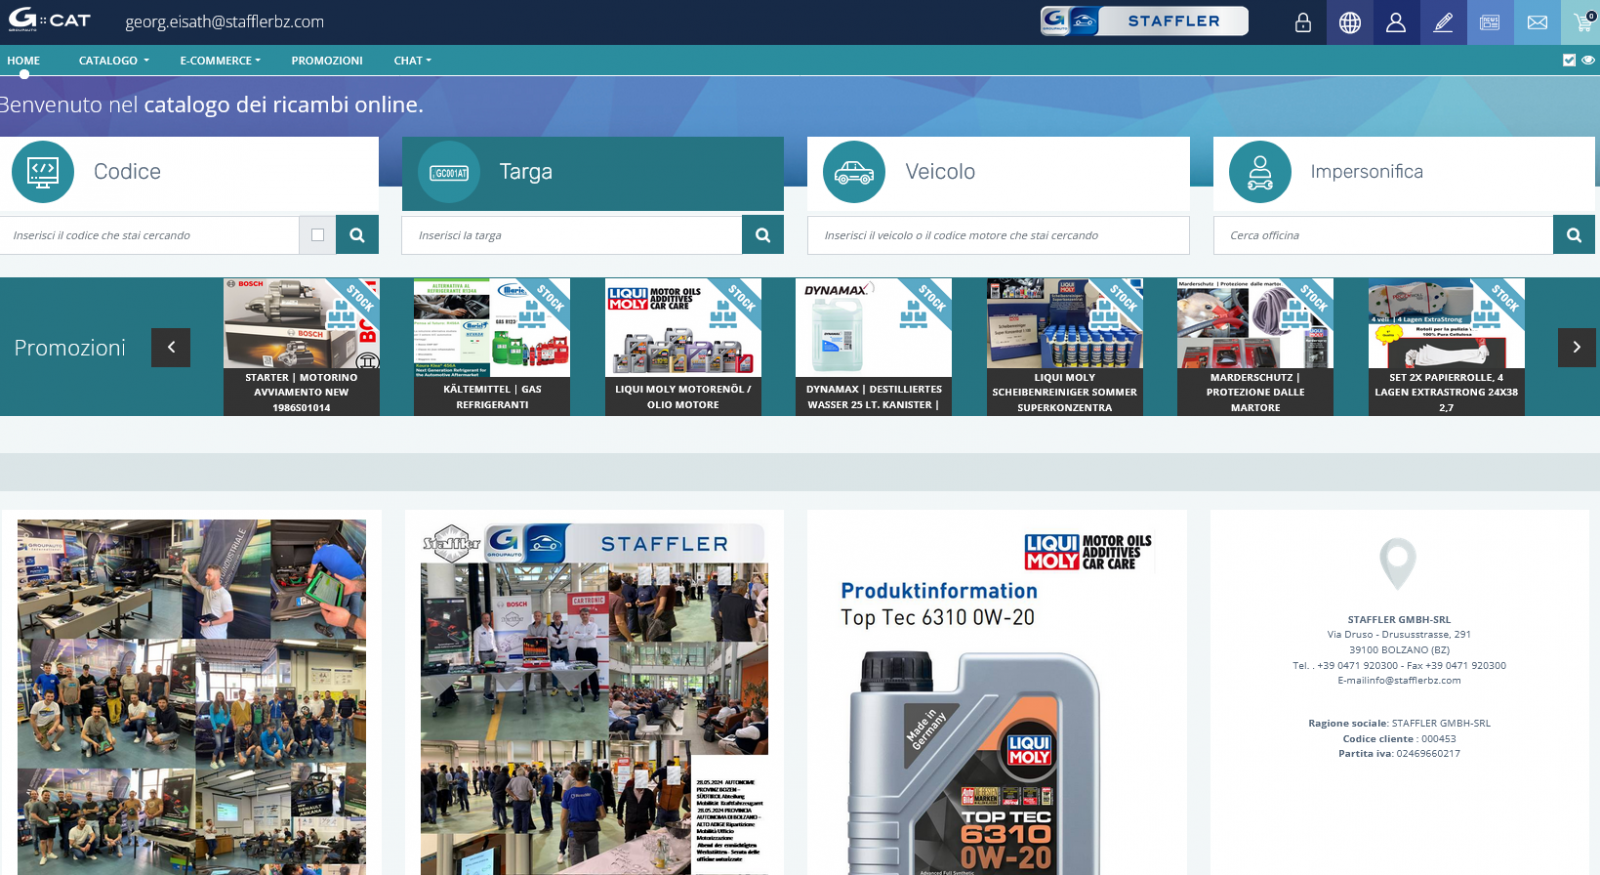Show next promotions with right arrow
The width and height of the screenshot is (1600, 875).
click(x=1576, y=347)
